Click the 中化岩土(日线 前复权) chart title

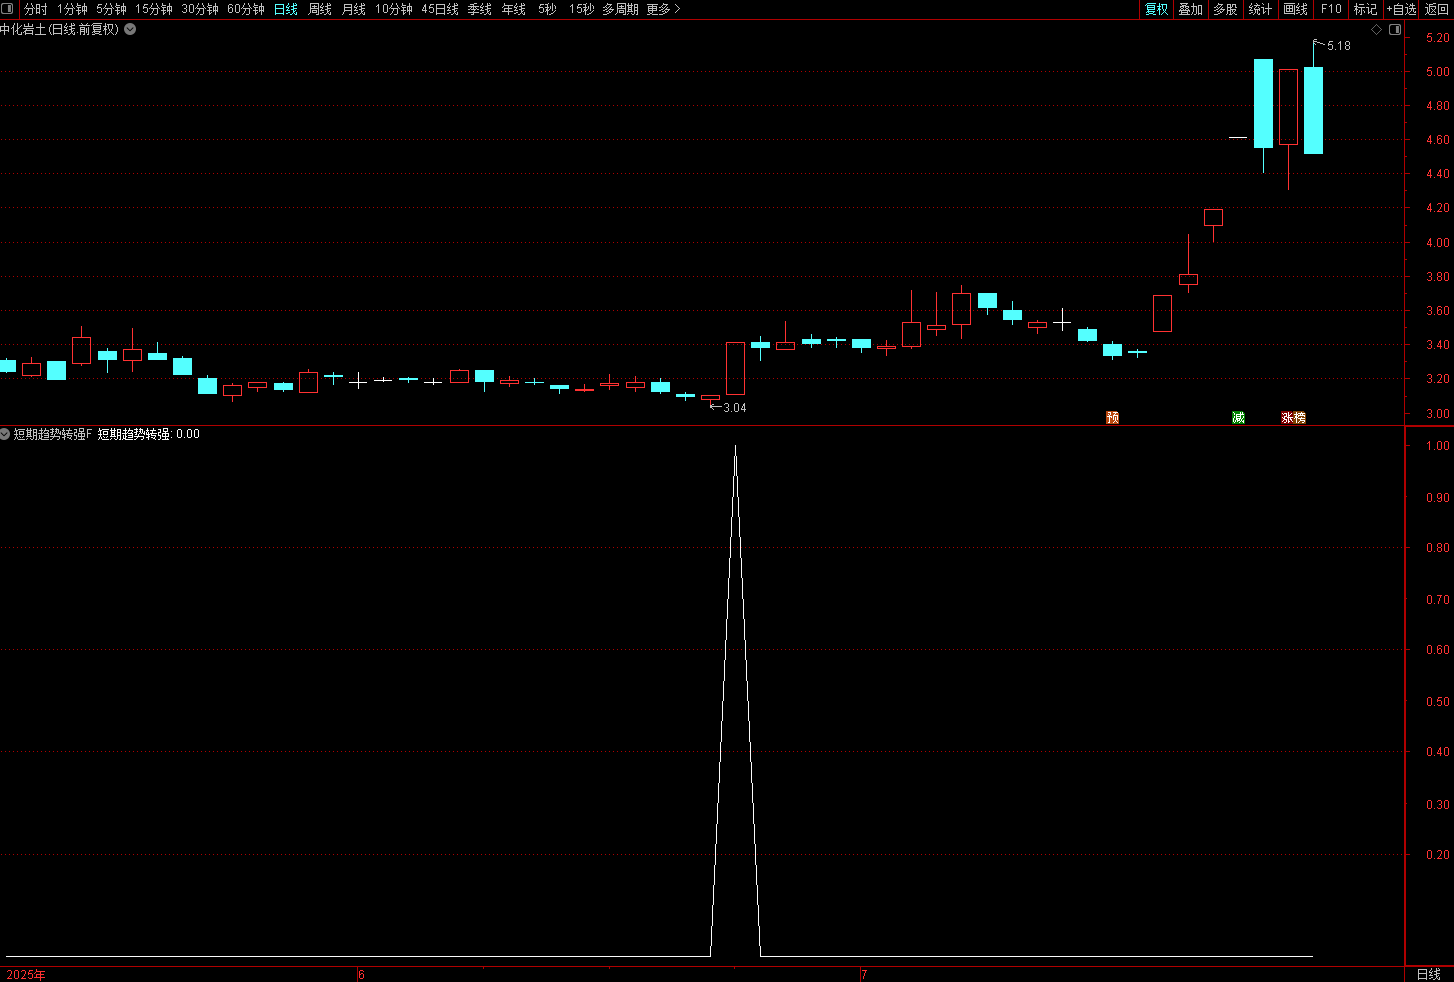[x=59, y=29]
